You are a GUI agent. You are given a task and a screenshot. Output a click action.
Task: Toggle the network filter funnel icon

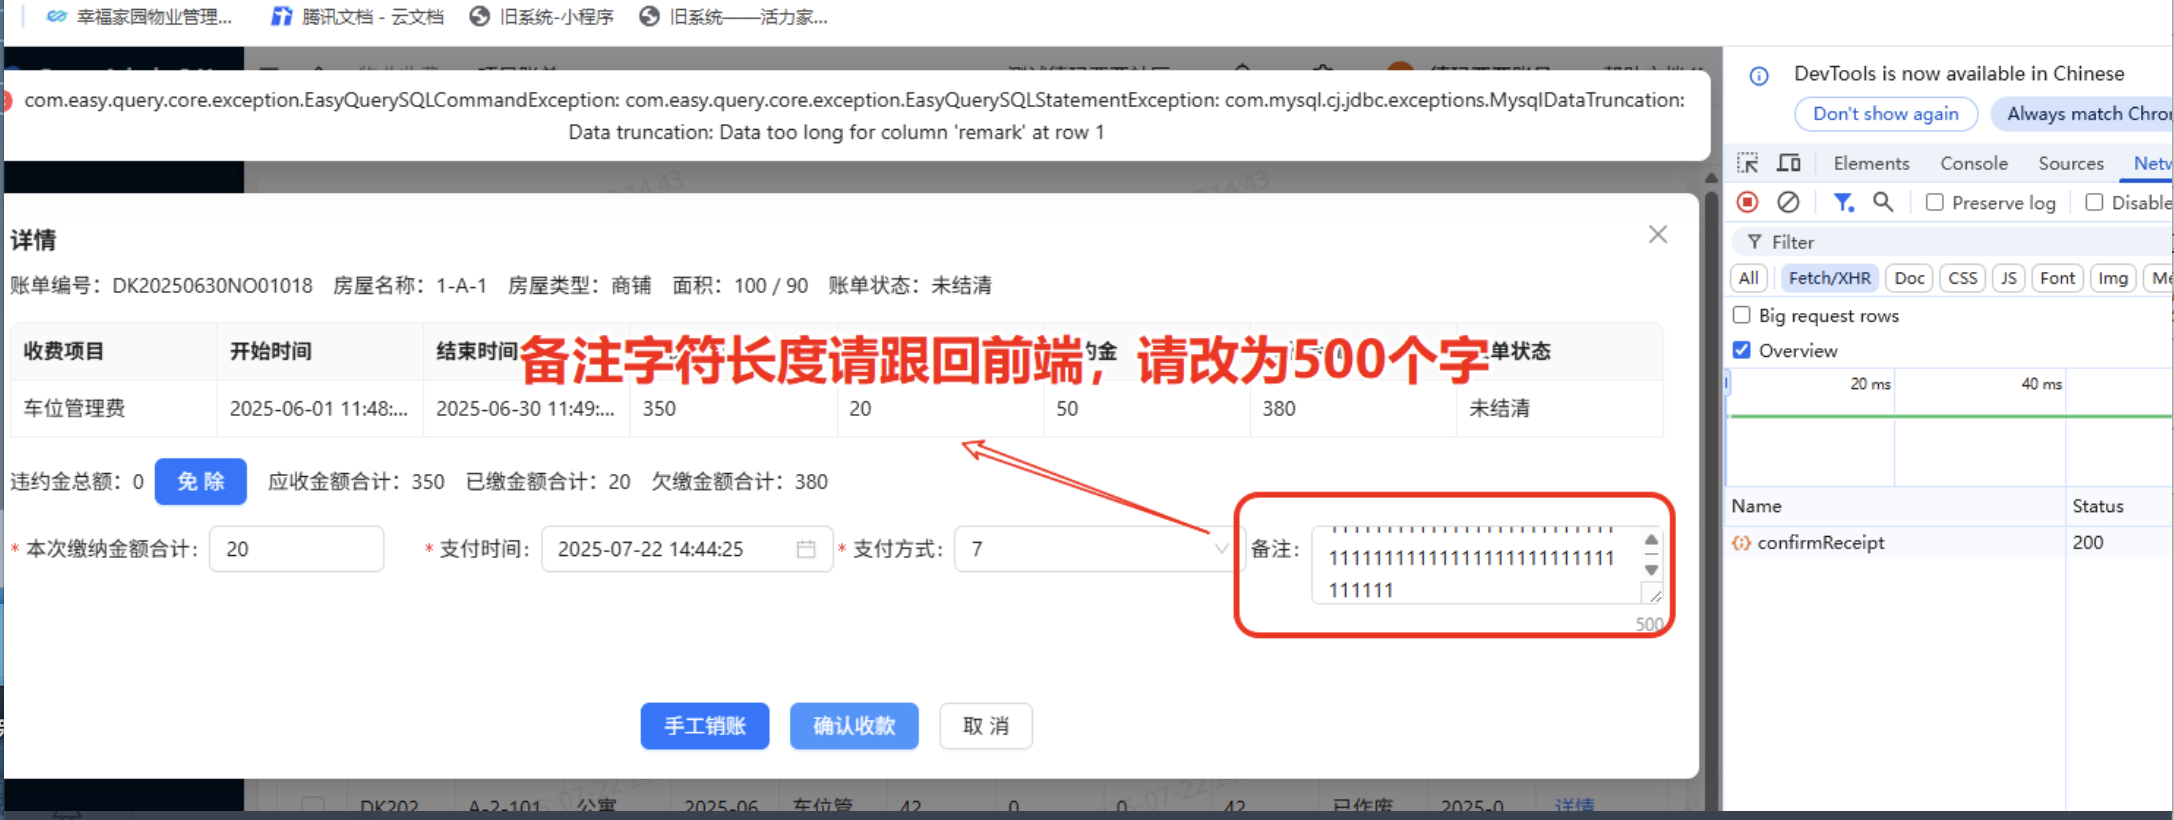click(x=1842, y=203)
